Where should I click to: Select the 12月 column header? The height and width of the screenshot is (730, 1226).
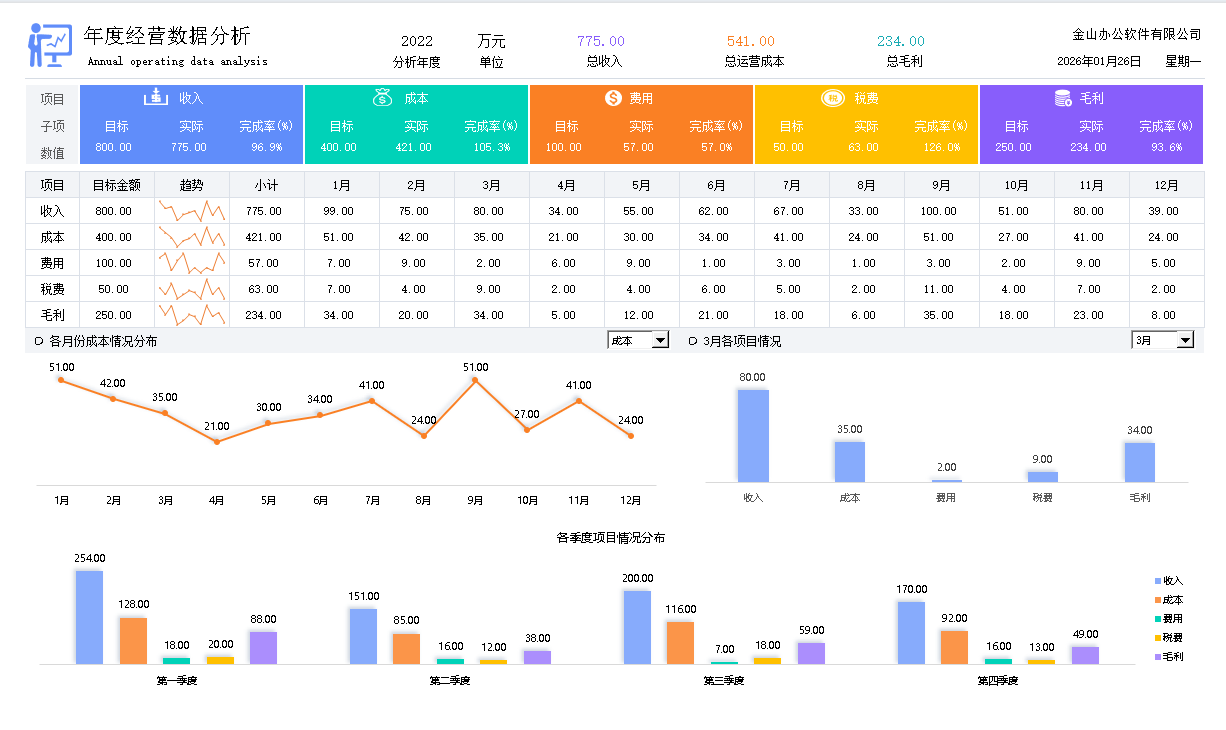click(x=1166, y=185)
